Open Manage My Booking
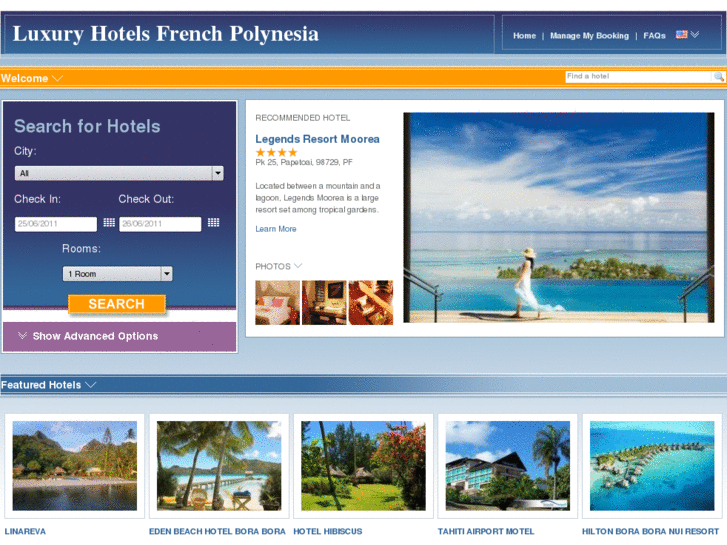Image resolution: width=727 pixels, height=545 pixels. pos(589,36)
